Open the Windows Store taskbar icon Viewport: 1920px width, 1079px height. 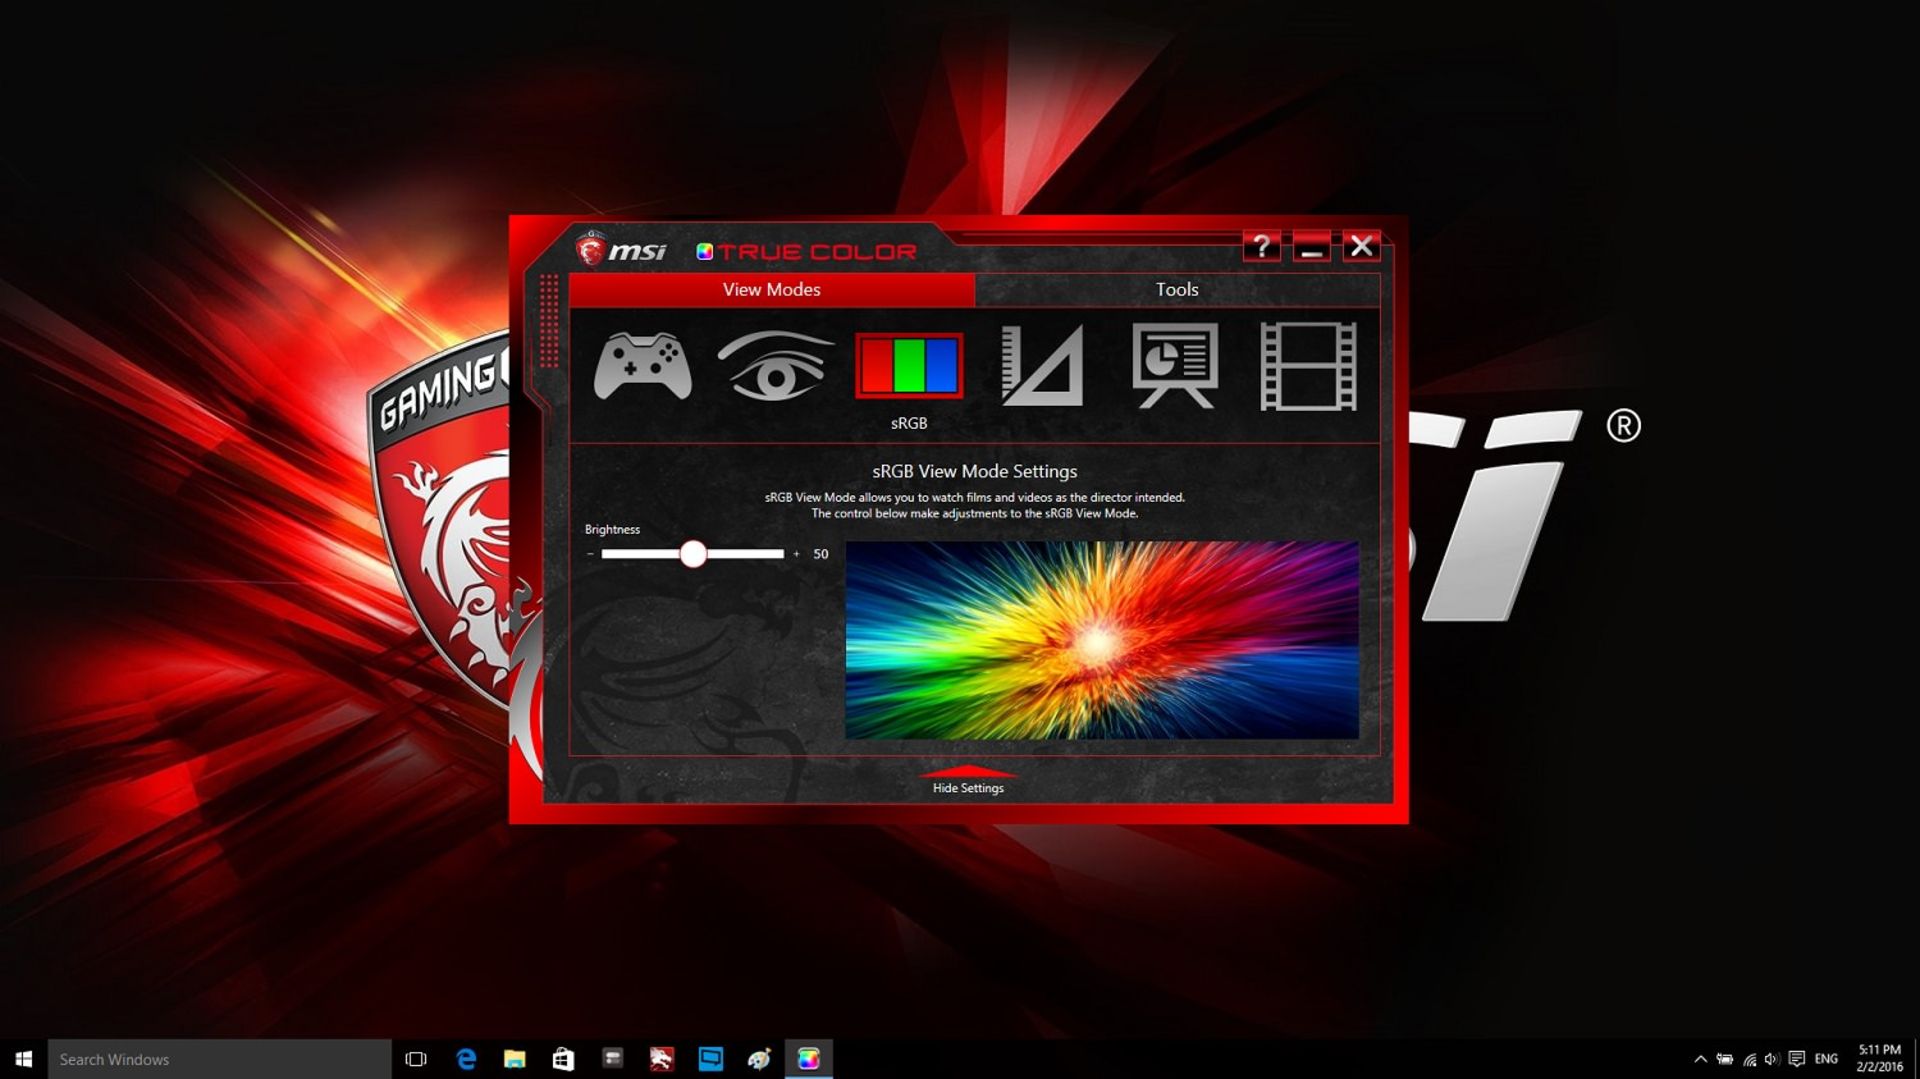pyautogui.click(x=564, y=1059)
